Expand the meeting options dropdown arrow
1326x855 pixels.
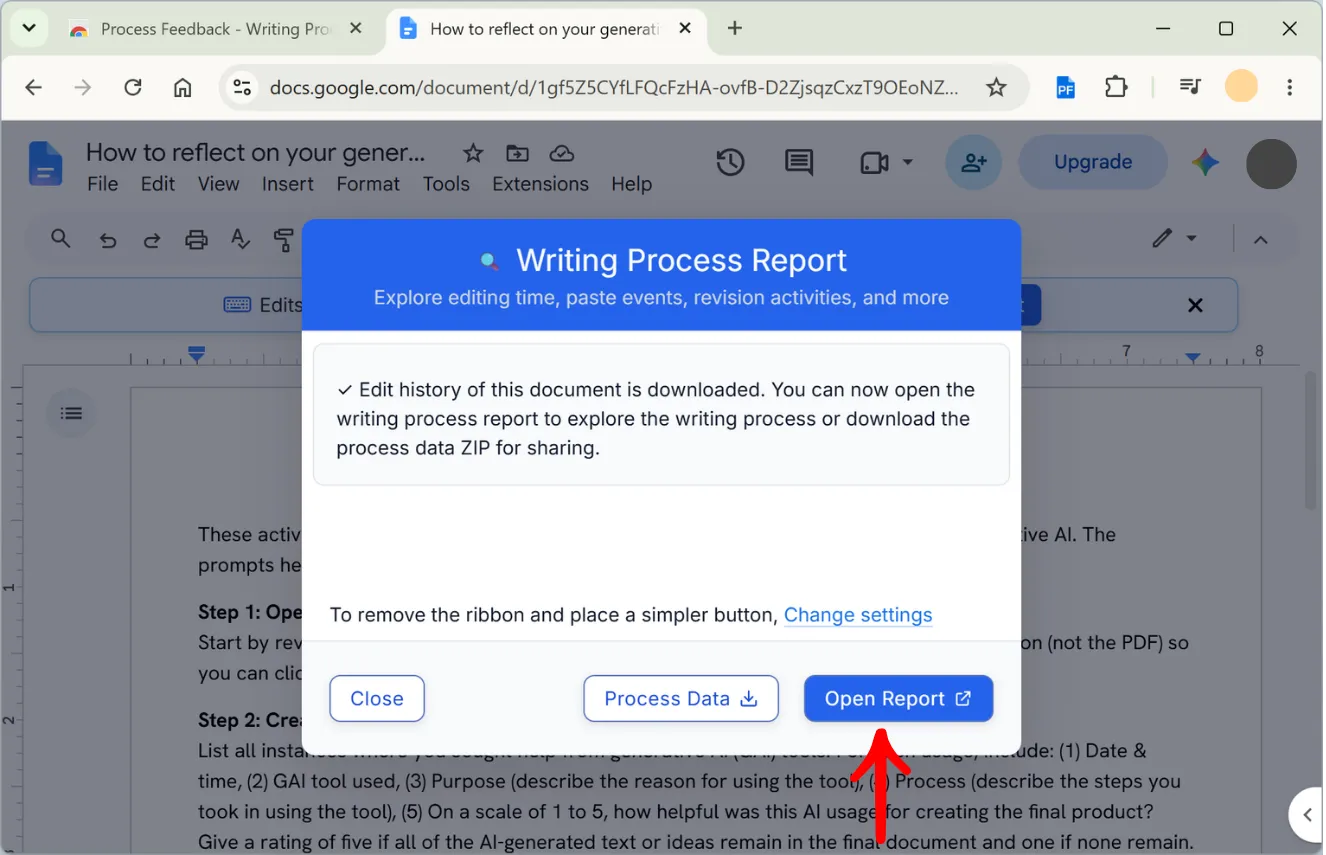[x=908, y=162]
